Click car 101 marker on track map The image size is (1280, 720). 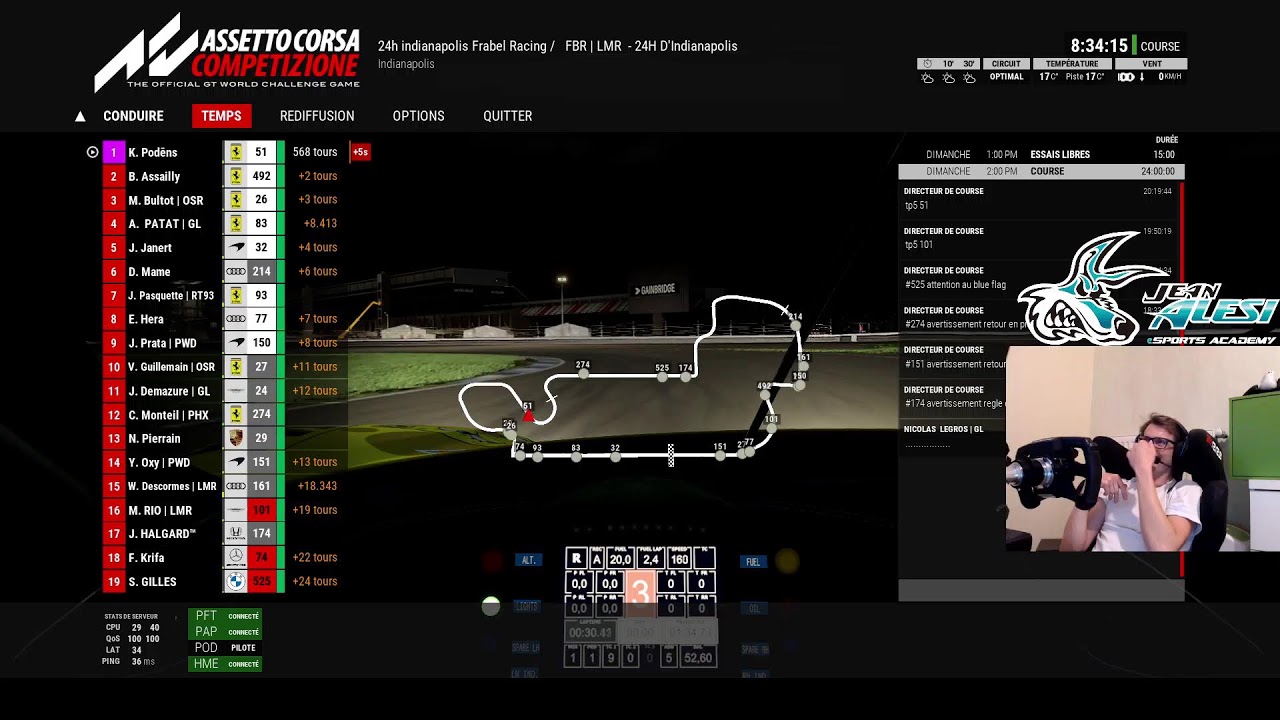(772, 427)
